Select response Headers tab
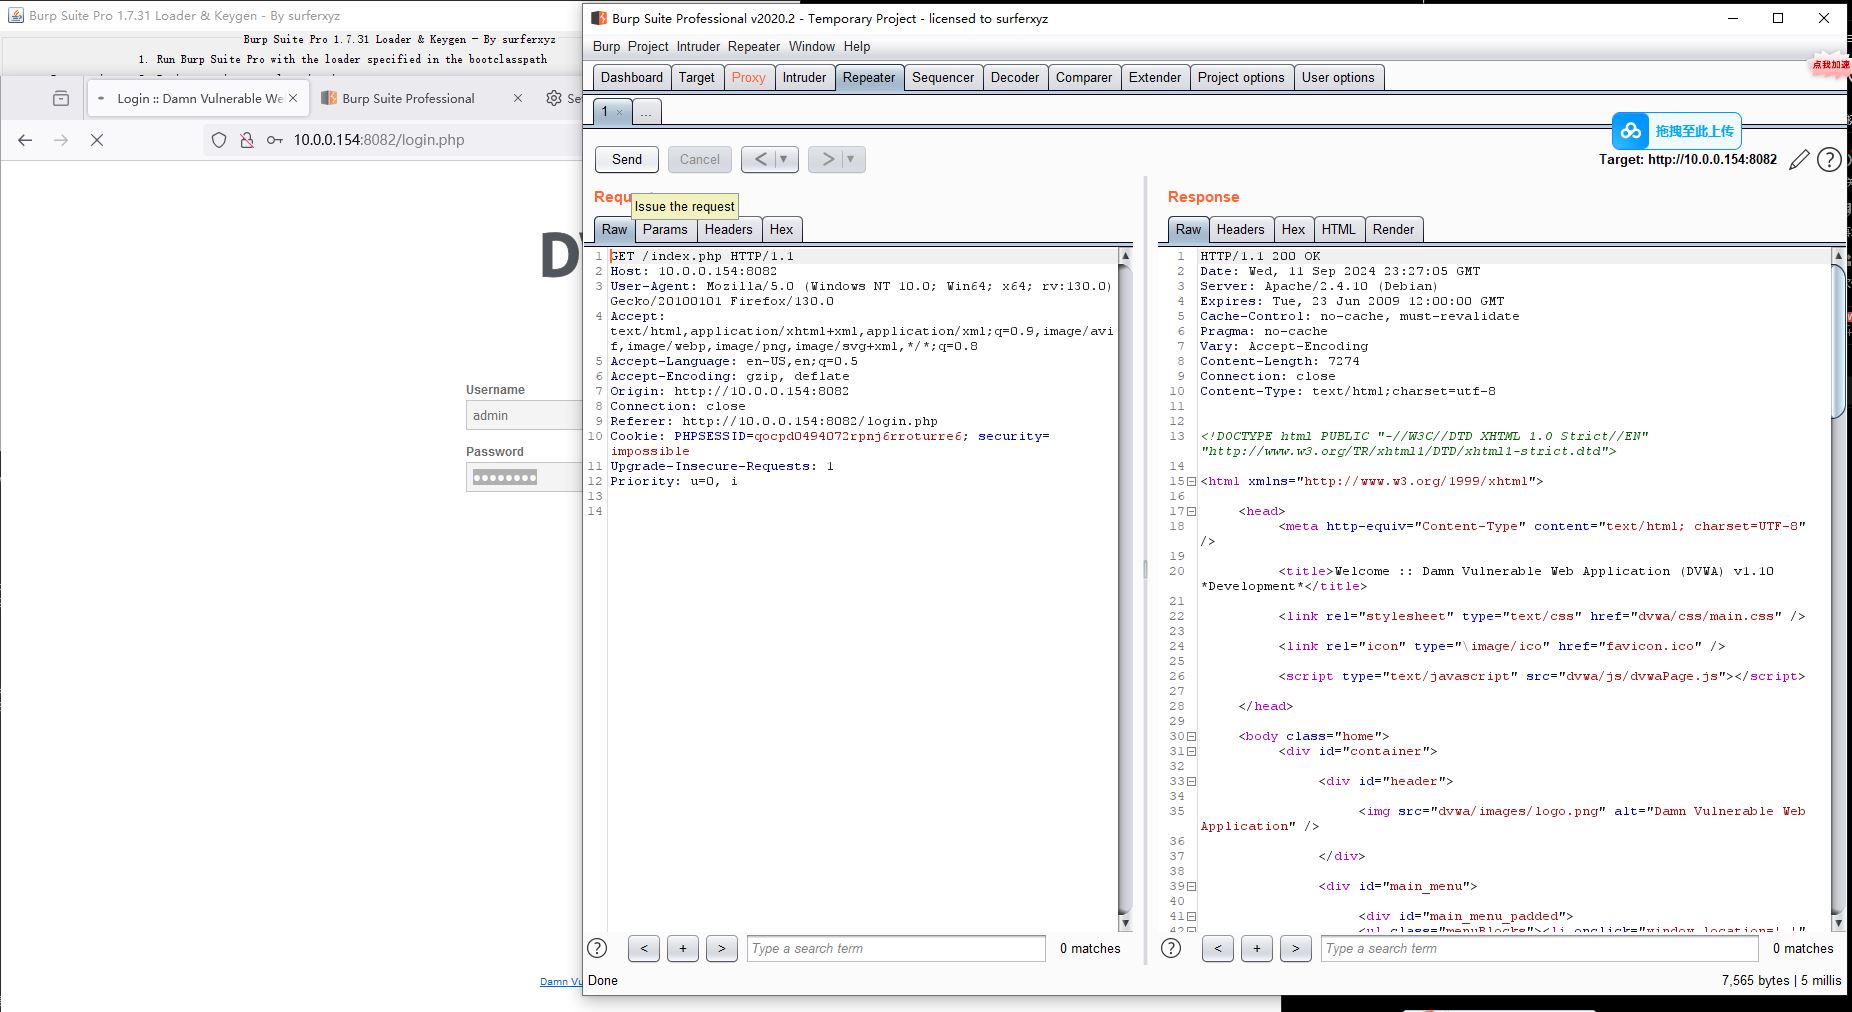Screen dimensions: 1852x1012 1240,229
